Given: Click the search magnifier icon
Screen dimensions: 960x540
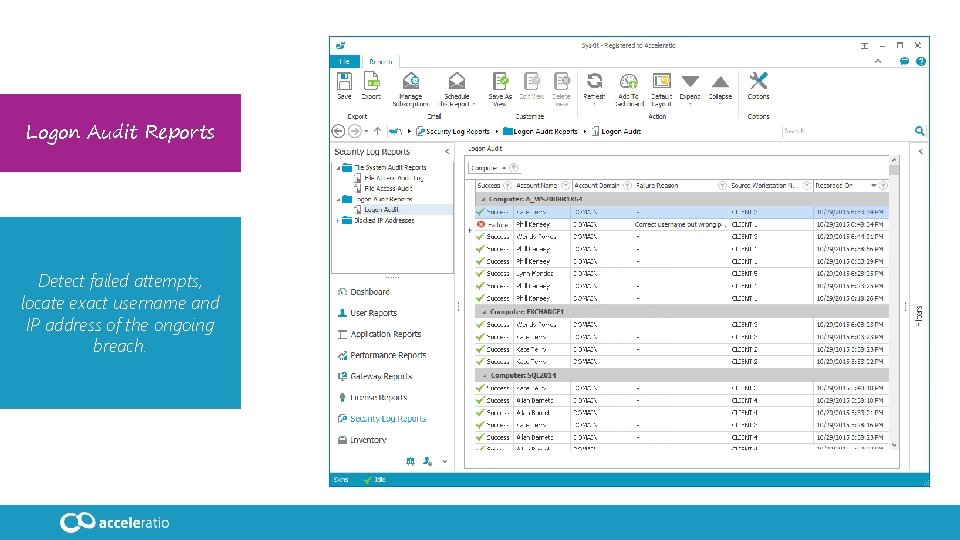Looking at the screenshot, I should (919, 130).
